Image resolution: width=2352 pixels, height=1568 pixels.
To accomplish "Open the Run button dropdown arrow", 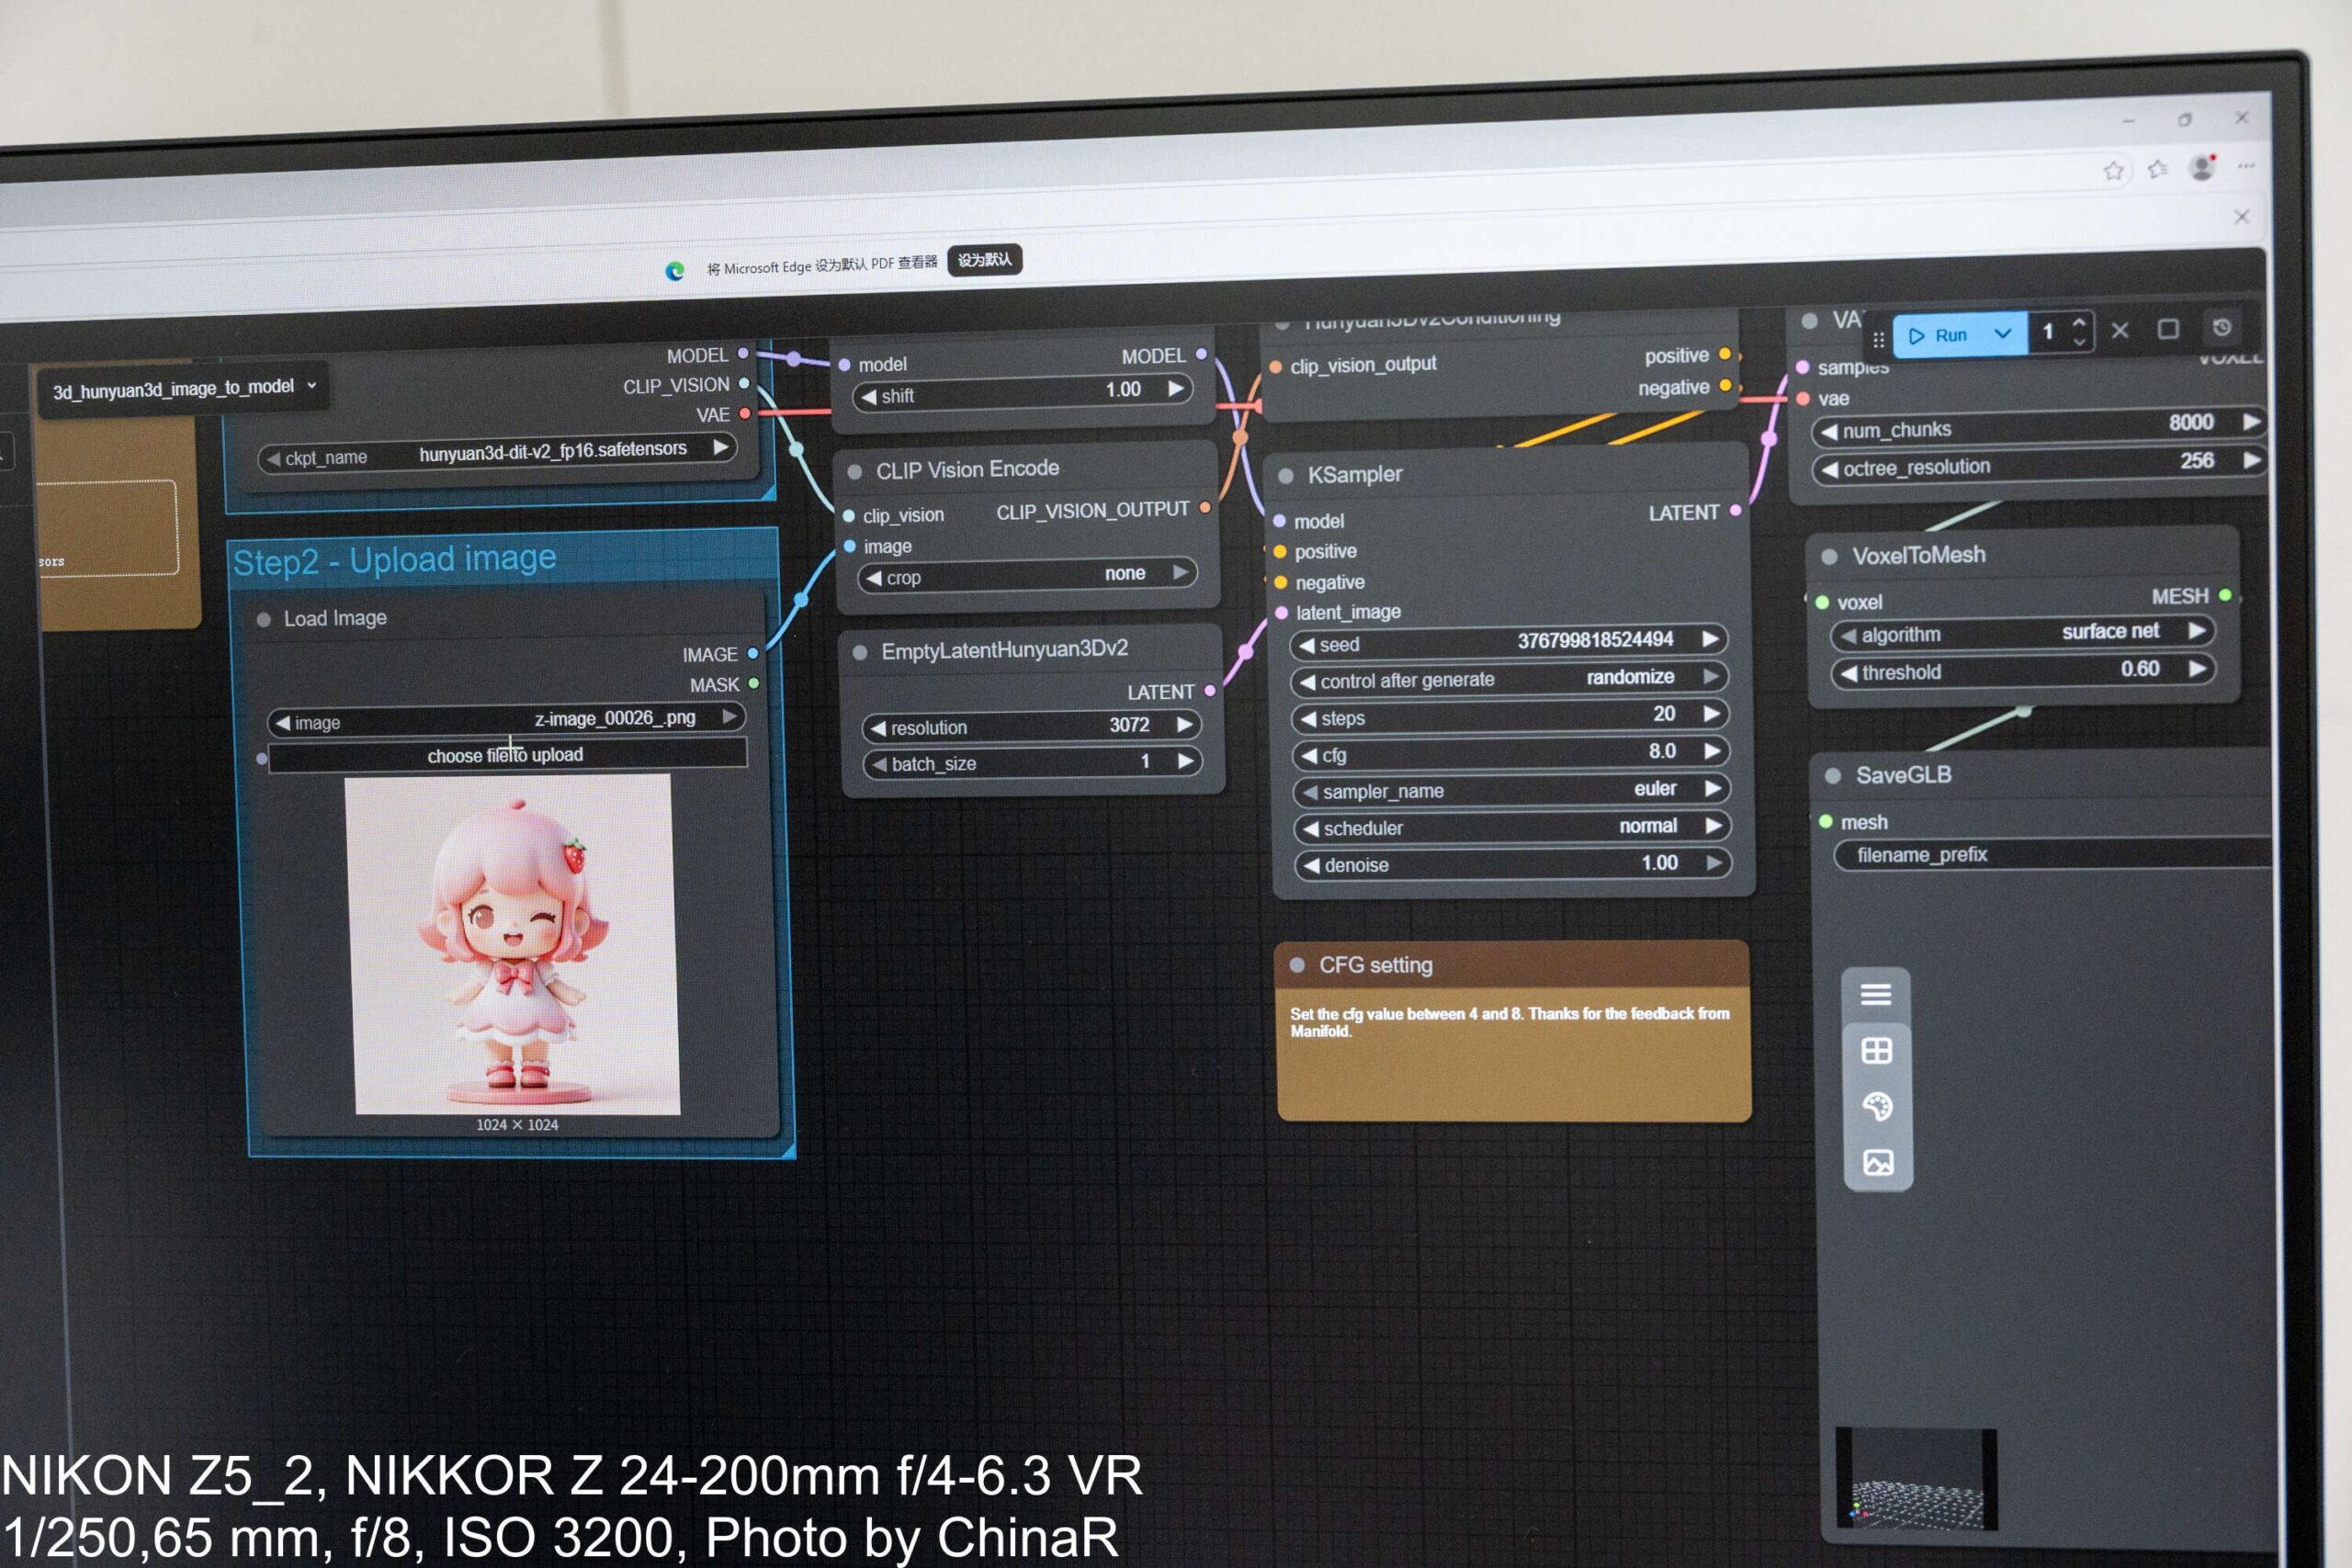I will click(x=2003, y=333).
